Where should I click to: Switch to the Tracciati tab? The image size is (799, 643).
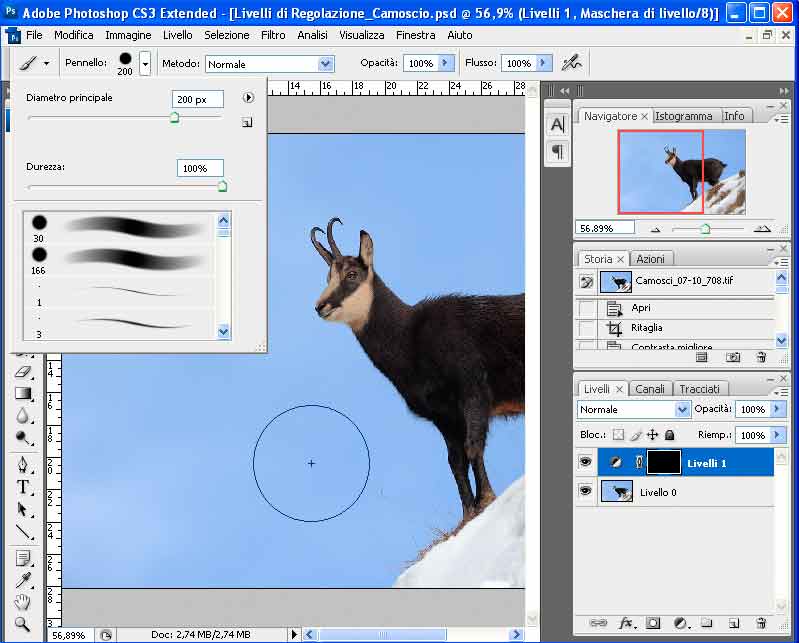tap(700, 389)
